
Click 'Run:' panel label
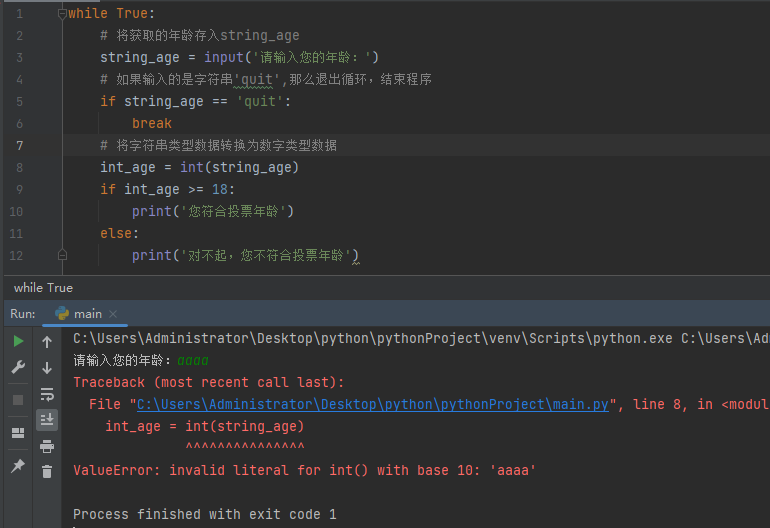[x=23, y=314]
